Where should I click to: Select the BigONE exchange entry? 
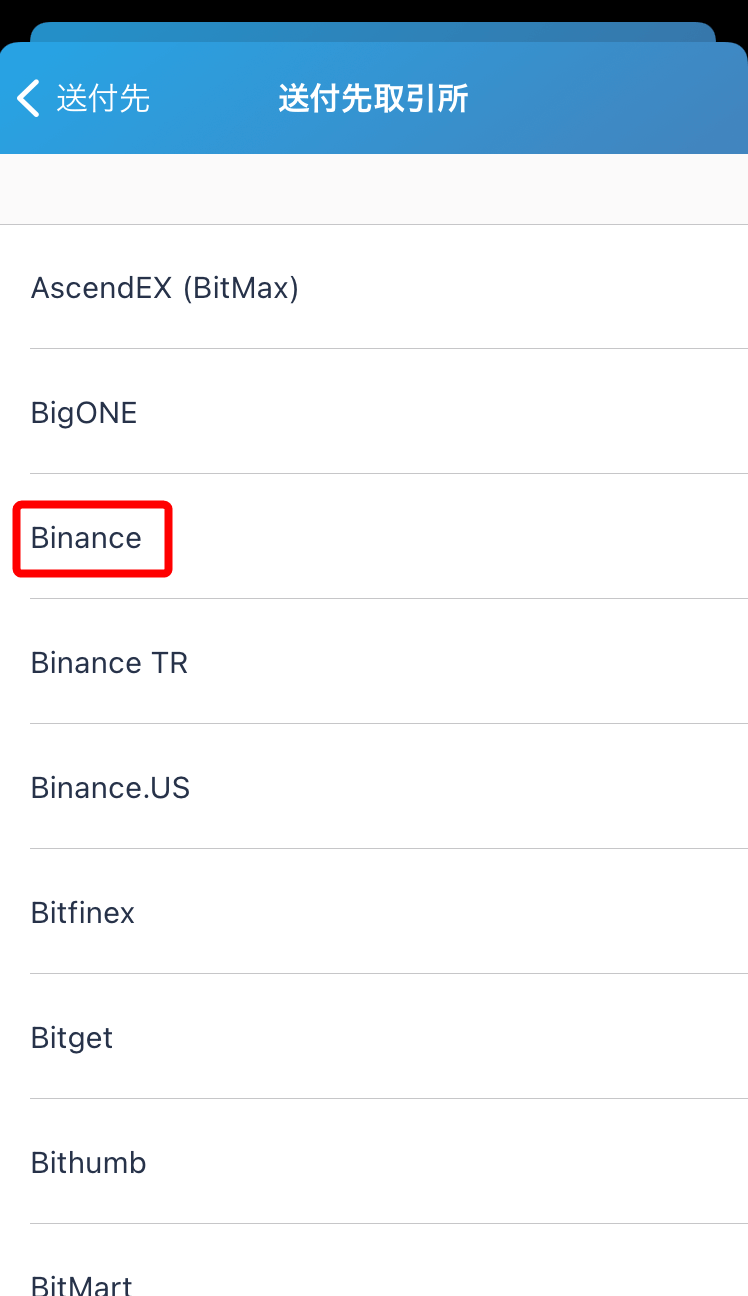click(84, 413)
